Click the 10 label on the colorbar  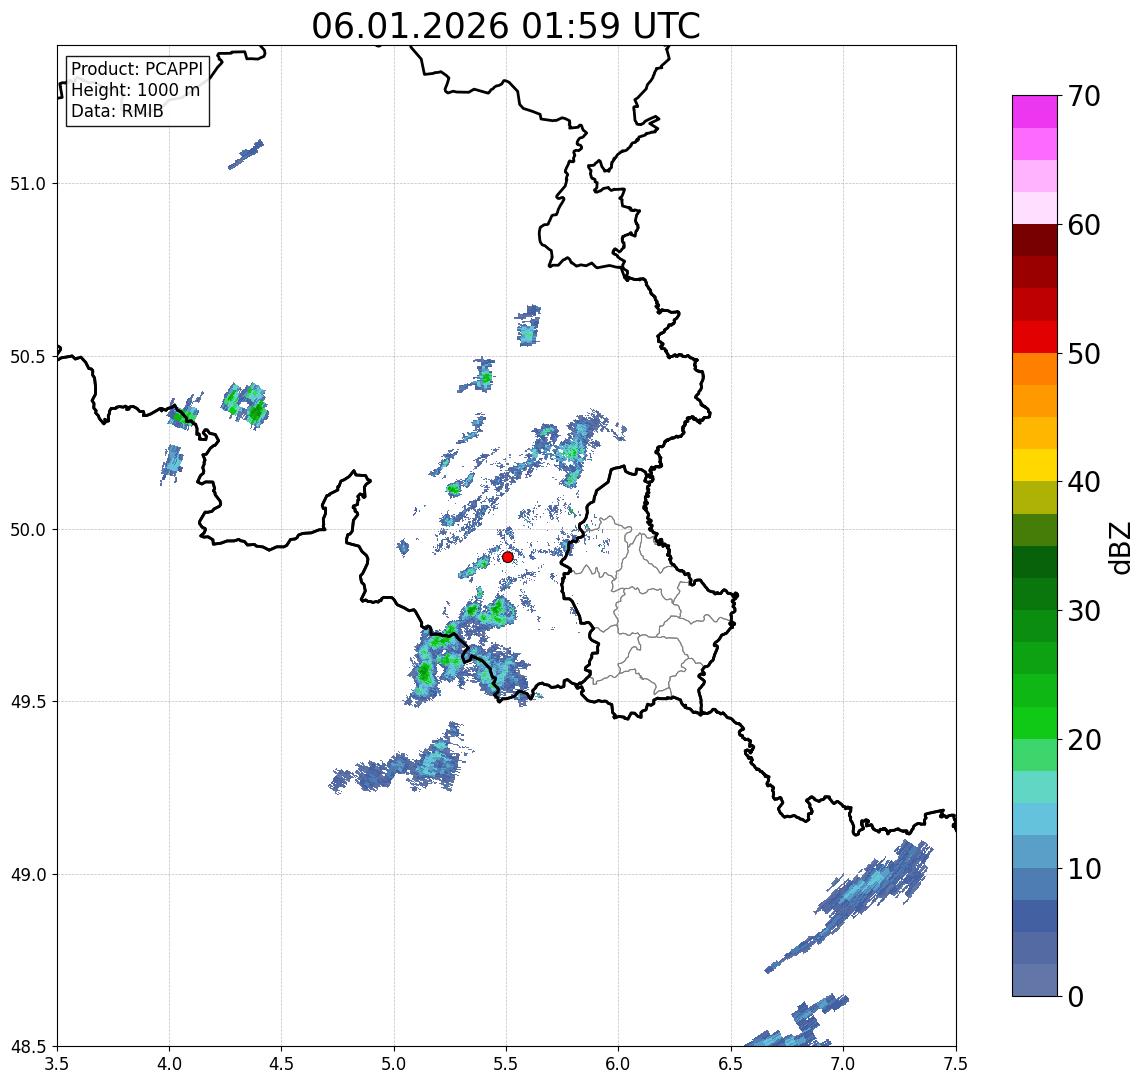pyautogui.click(x=1083, y=869)
